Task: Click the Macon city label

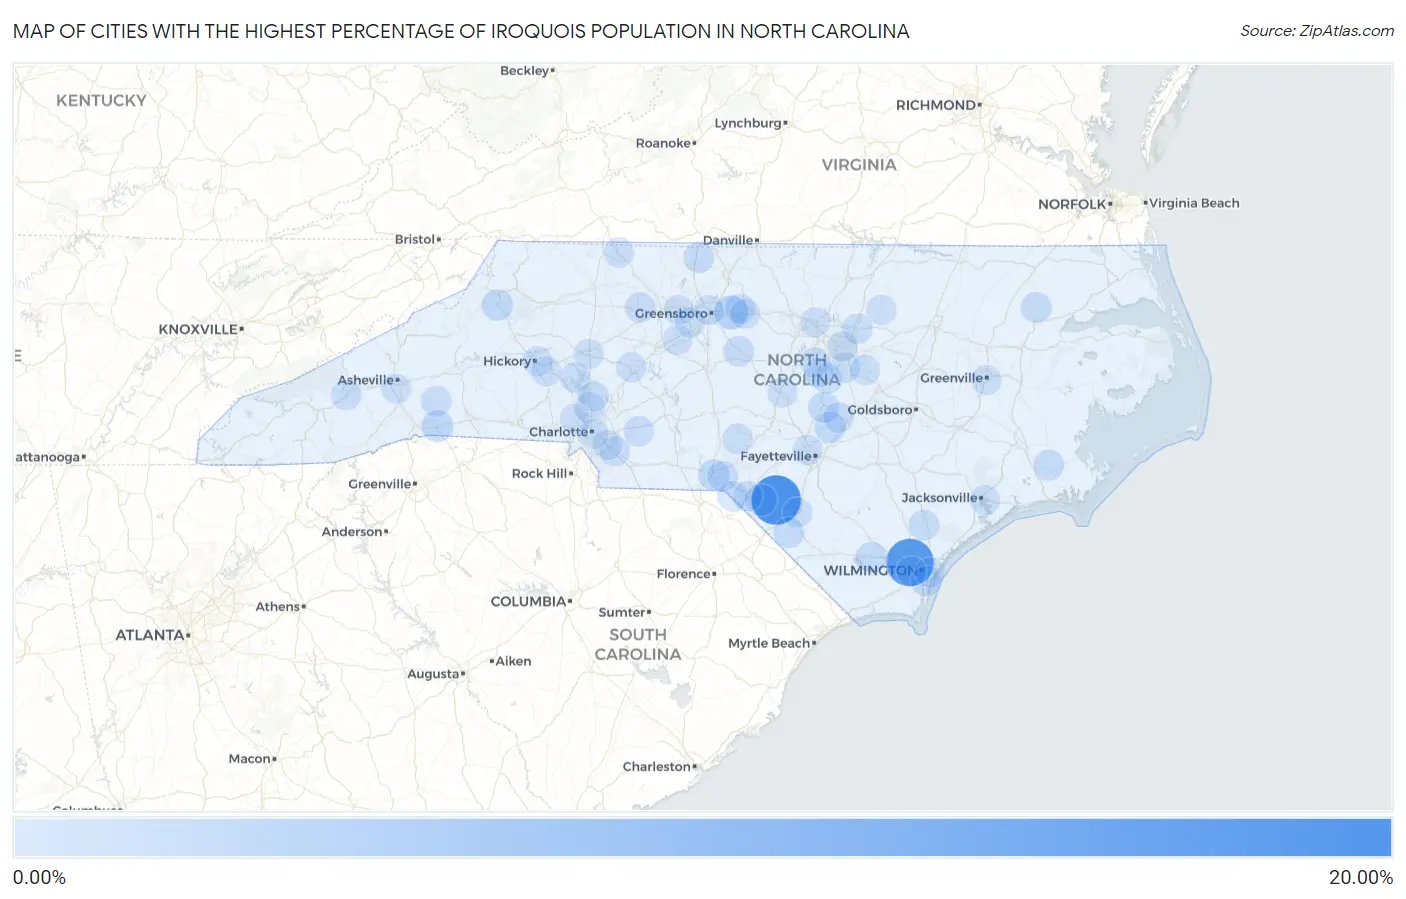Action: click(250, 758)
